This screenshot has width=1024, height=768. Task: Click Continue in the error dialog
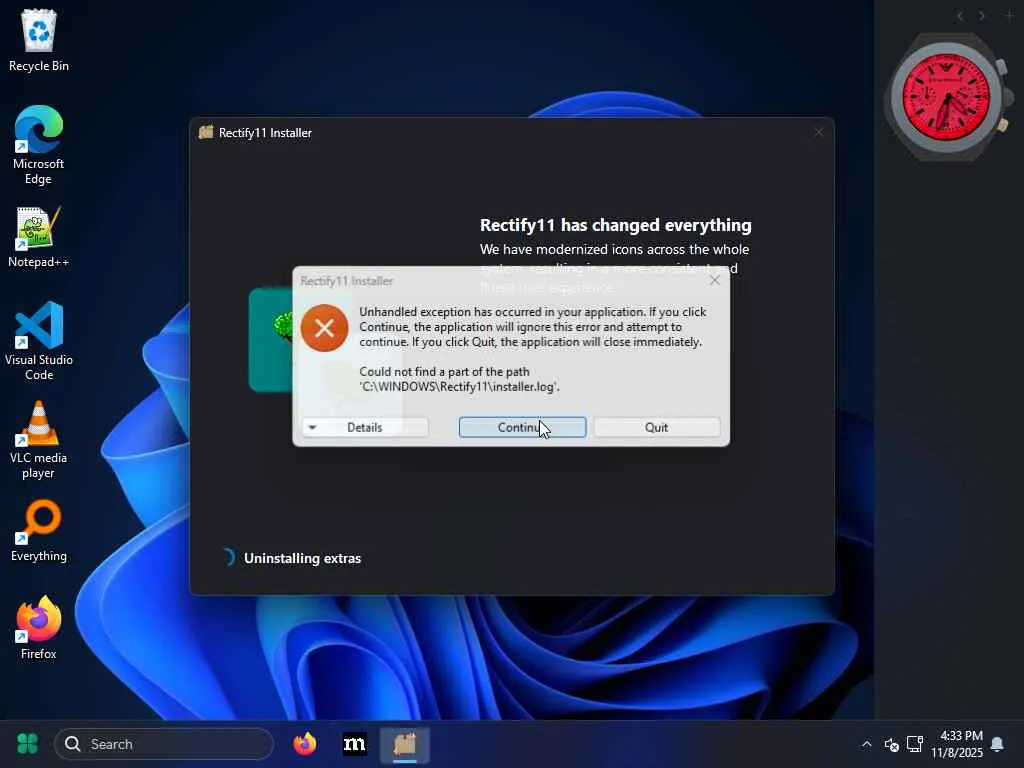click(522, 427)
